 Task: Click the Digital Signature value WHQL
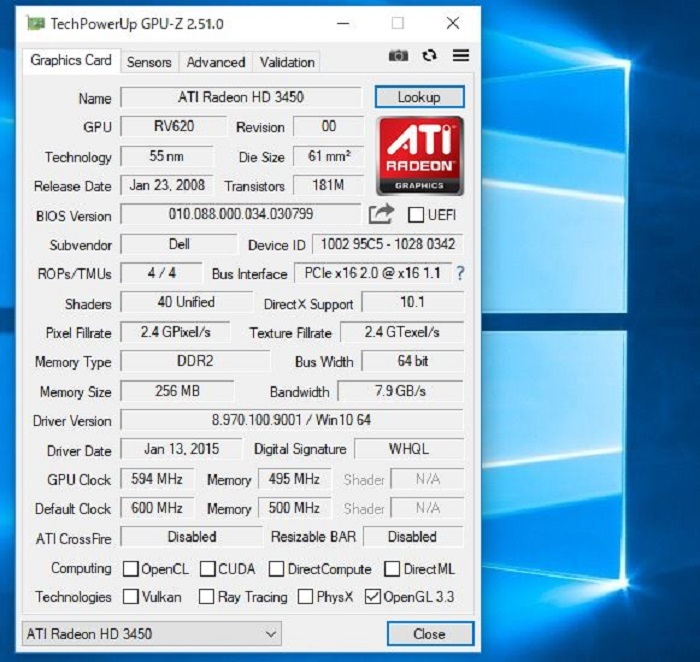pyautogui.click(x=409, y=449)
